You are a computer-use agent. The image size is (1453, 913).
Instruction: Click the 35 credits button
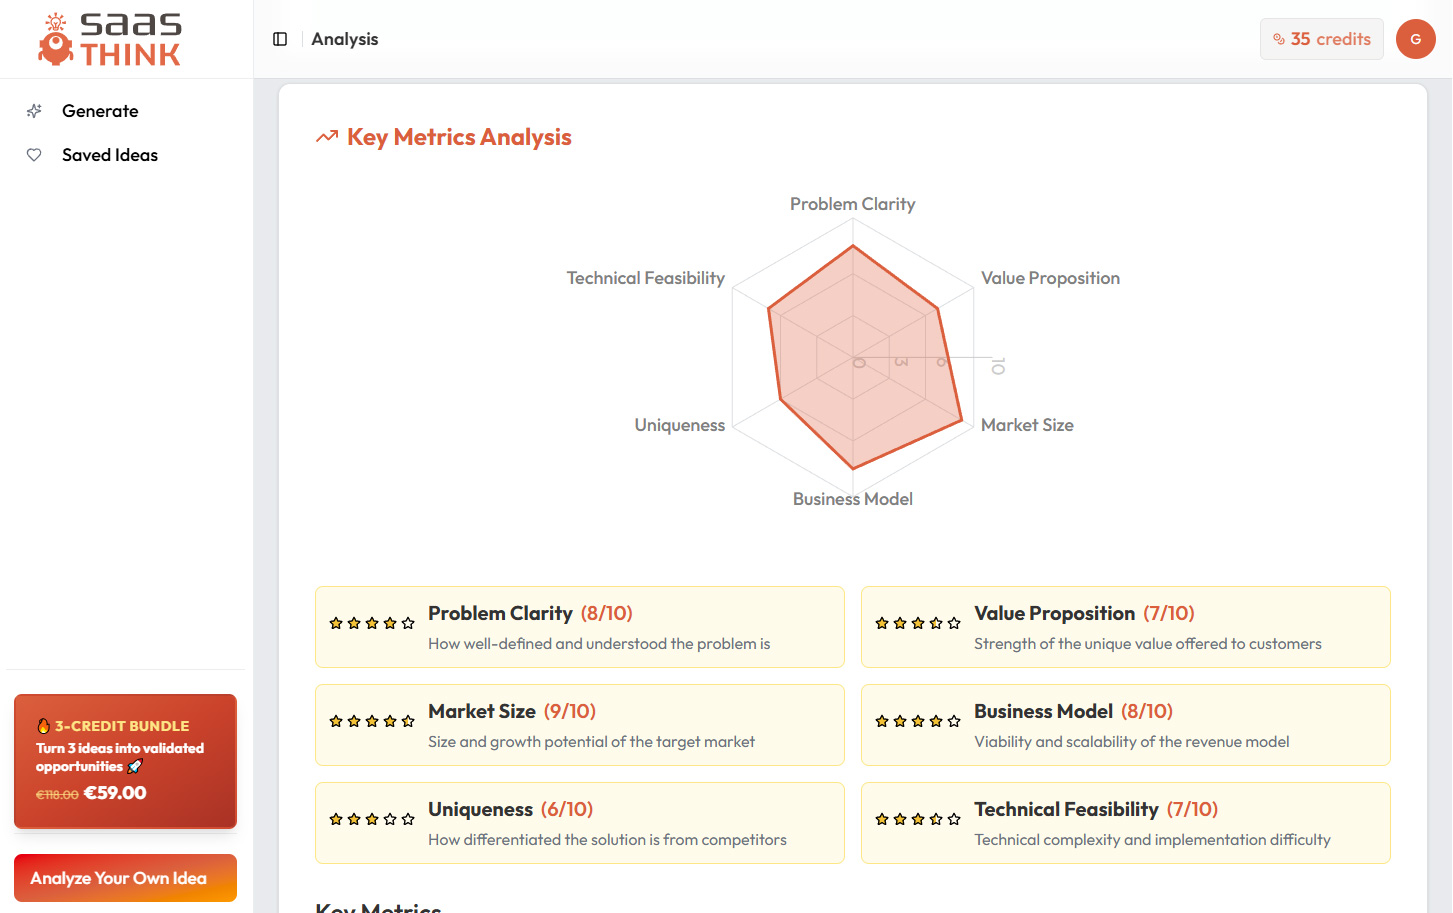(x=1322, y=39)
